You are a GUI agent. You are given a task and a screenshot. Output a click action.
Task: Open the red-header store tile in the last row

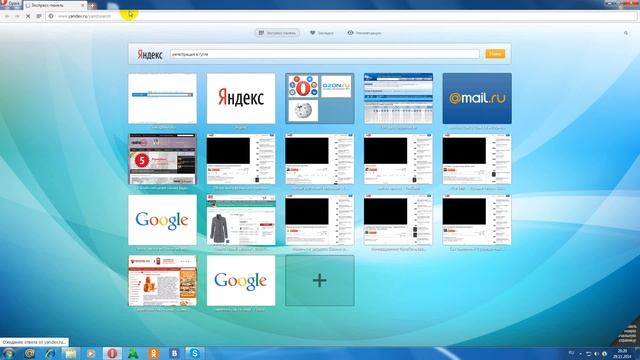pos(162,280)
